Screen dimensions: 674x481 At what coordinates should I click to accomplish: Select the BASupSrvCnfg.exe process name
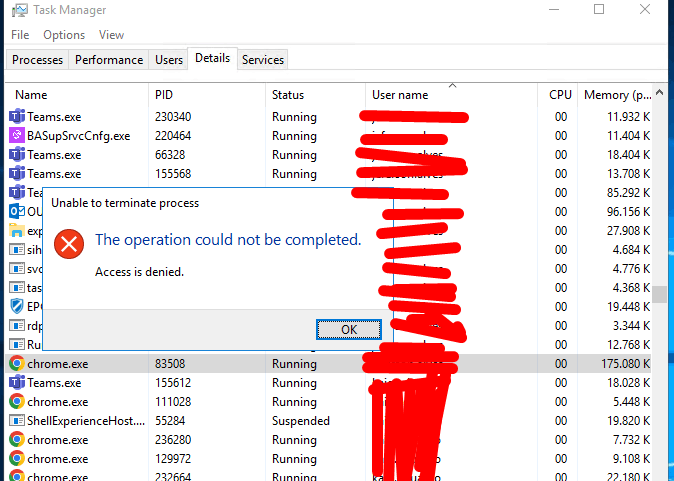pyautogui.click(x=79, y=136)
